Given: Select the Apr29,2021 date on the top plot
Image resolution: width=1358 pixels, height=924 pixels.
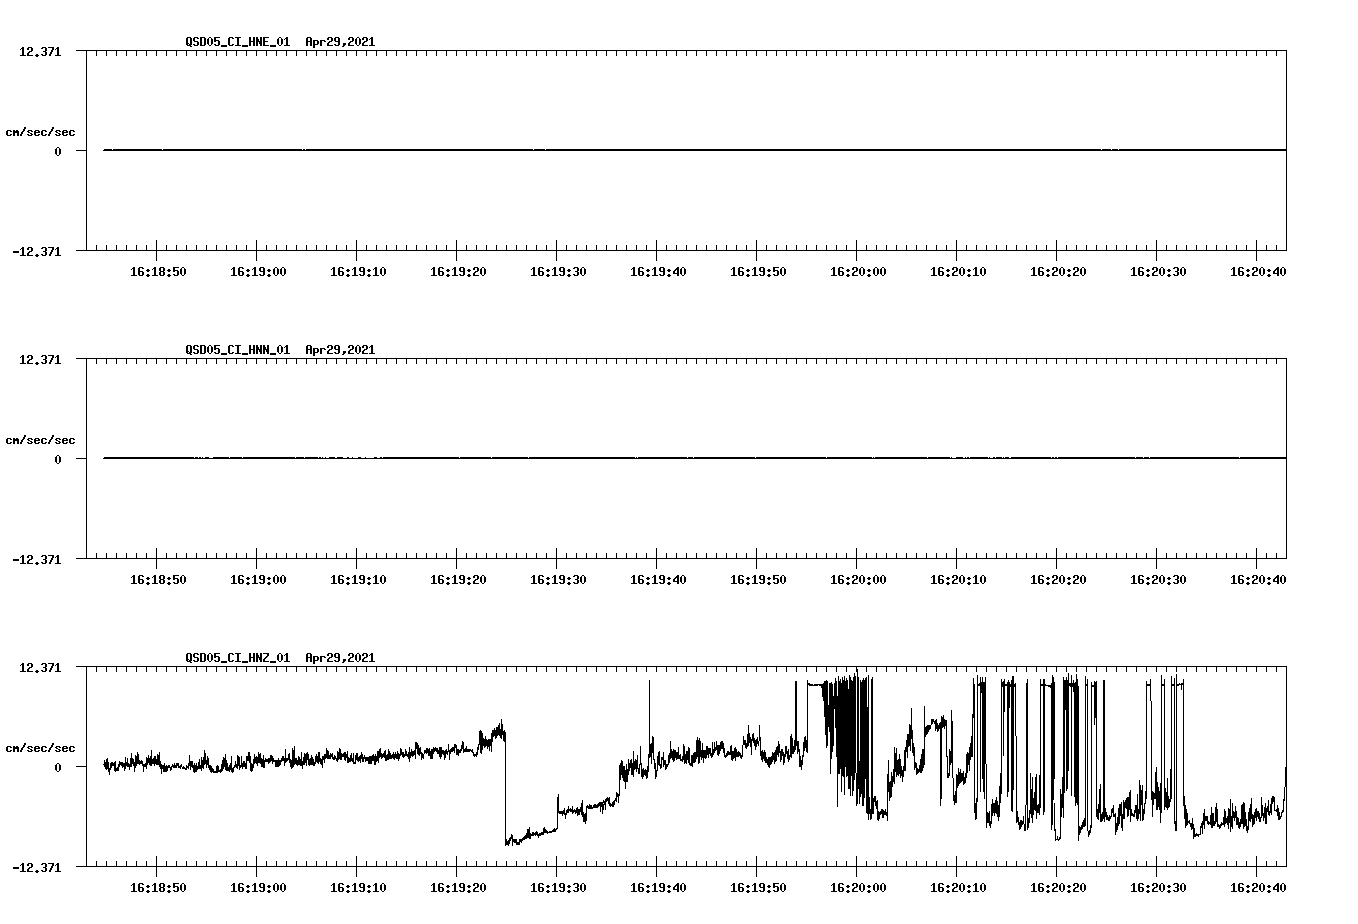Looking at the screenshot, I should click(340, 42).
